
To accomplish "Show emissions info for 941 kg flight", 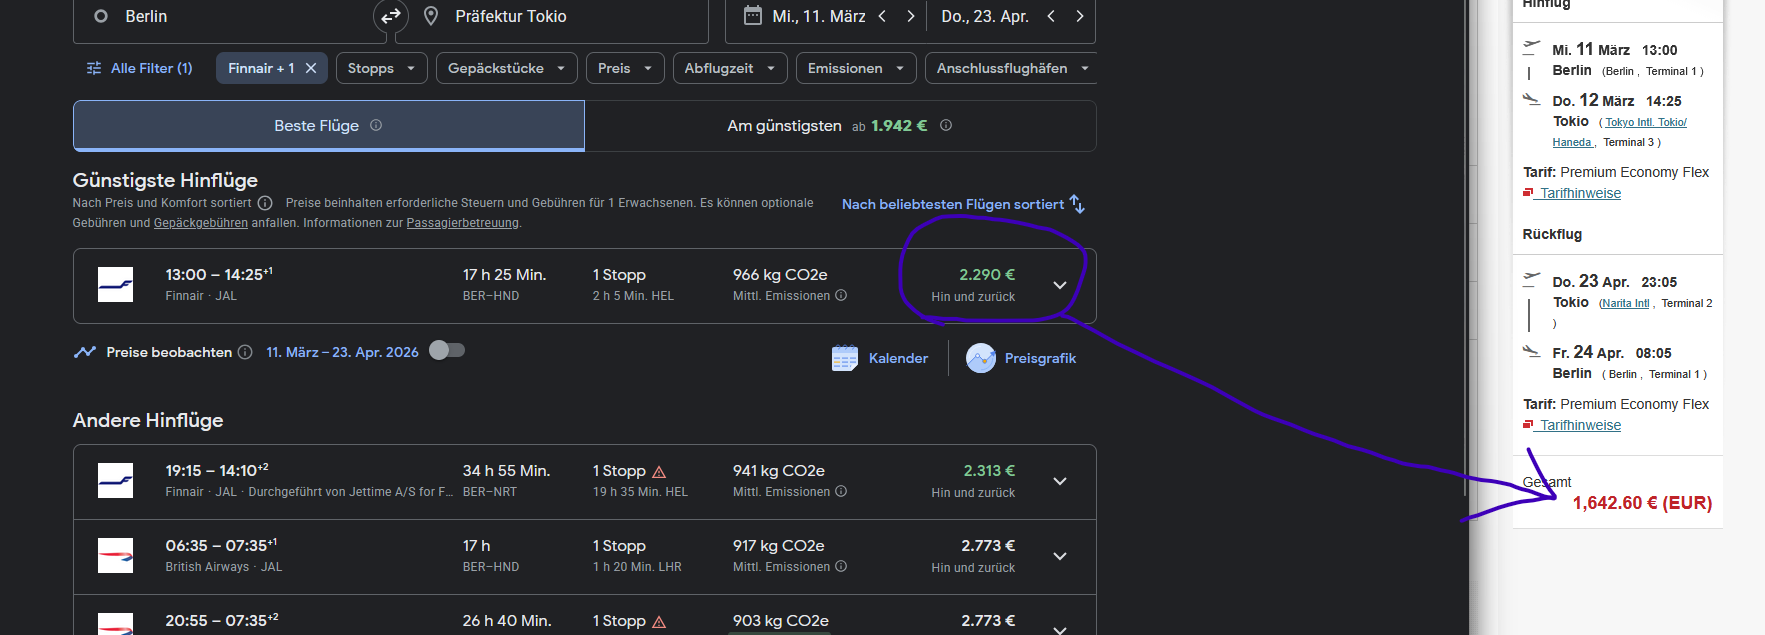I will 841,491.
